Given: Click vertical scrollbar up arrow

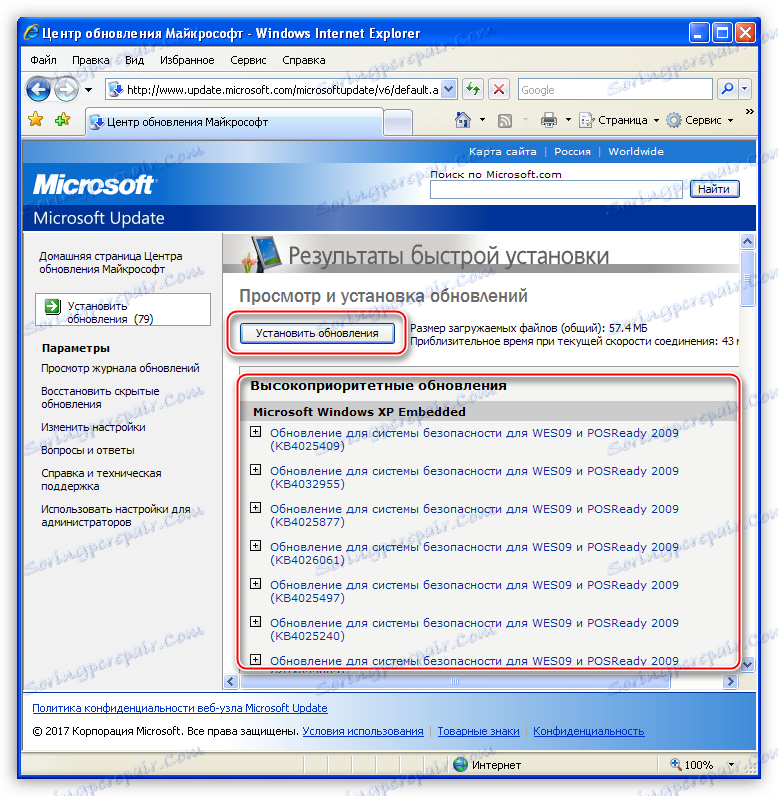Looking at the screenshot, I should pyautogui.click(x=747, y=241).
